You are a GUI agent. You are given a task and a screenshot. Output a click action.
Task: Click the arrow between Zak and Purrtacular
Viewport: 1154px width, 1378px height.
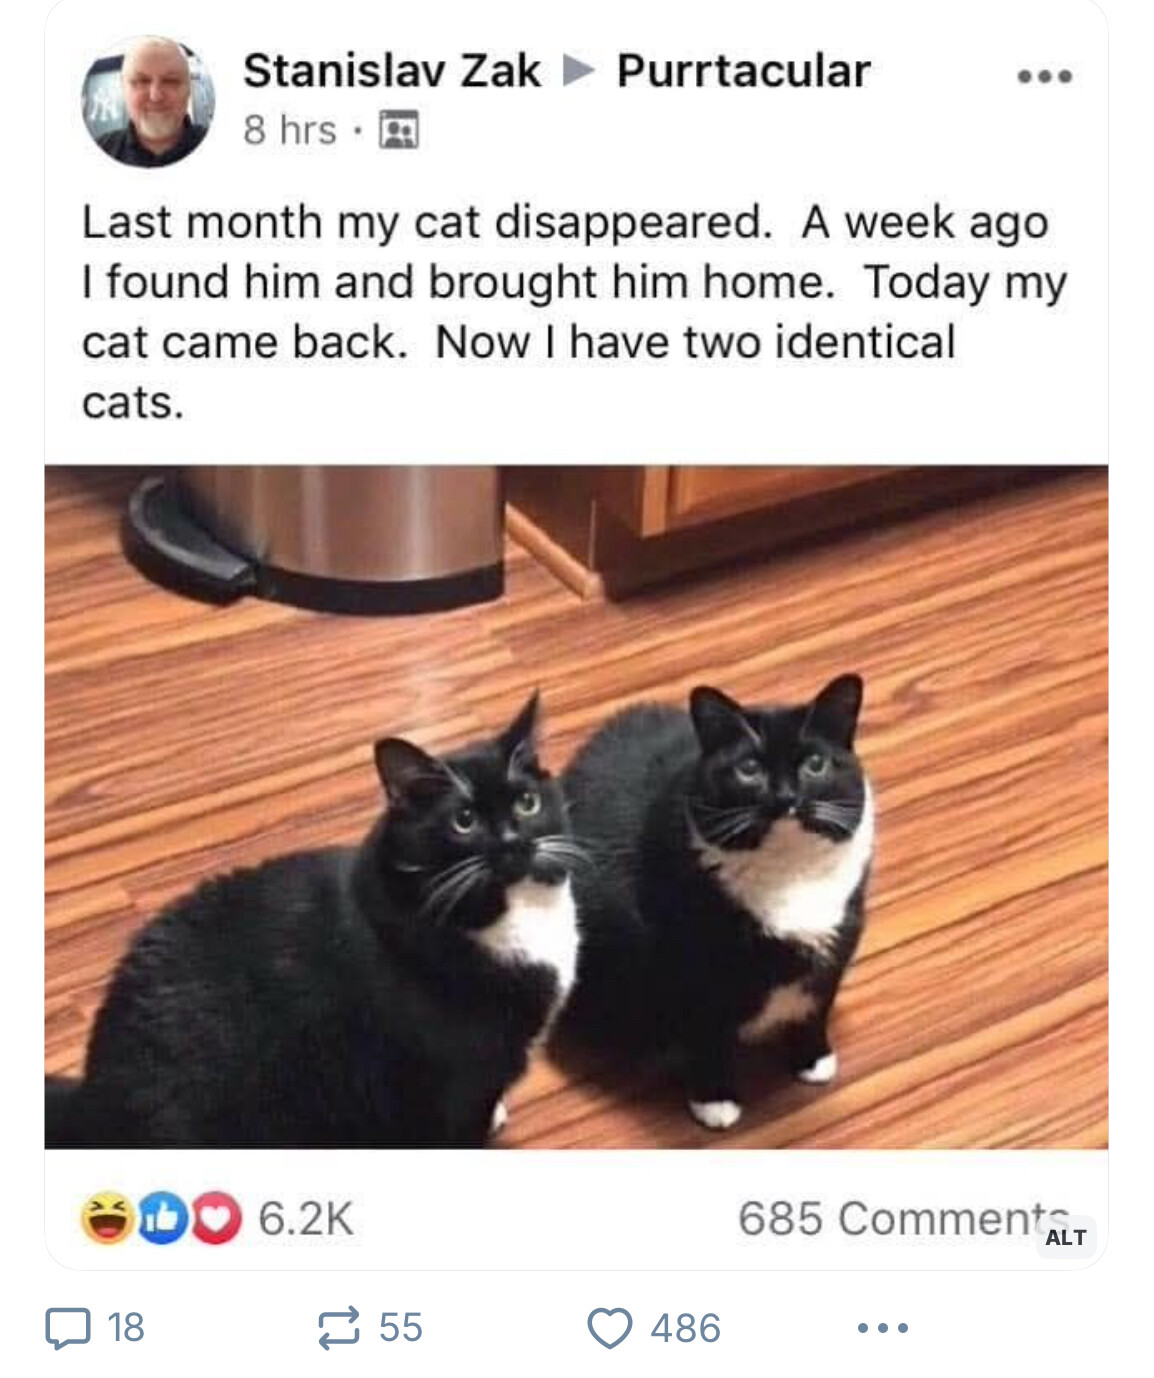(x=578, y=71)
